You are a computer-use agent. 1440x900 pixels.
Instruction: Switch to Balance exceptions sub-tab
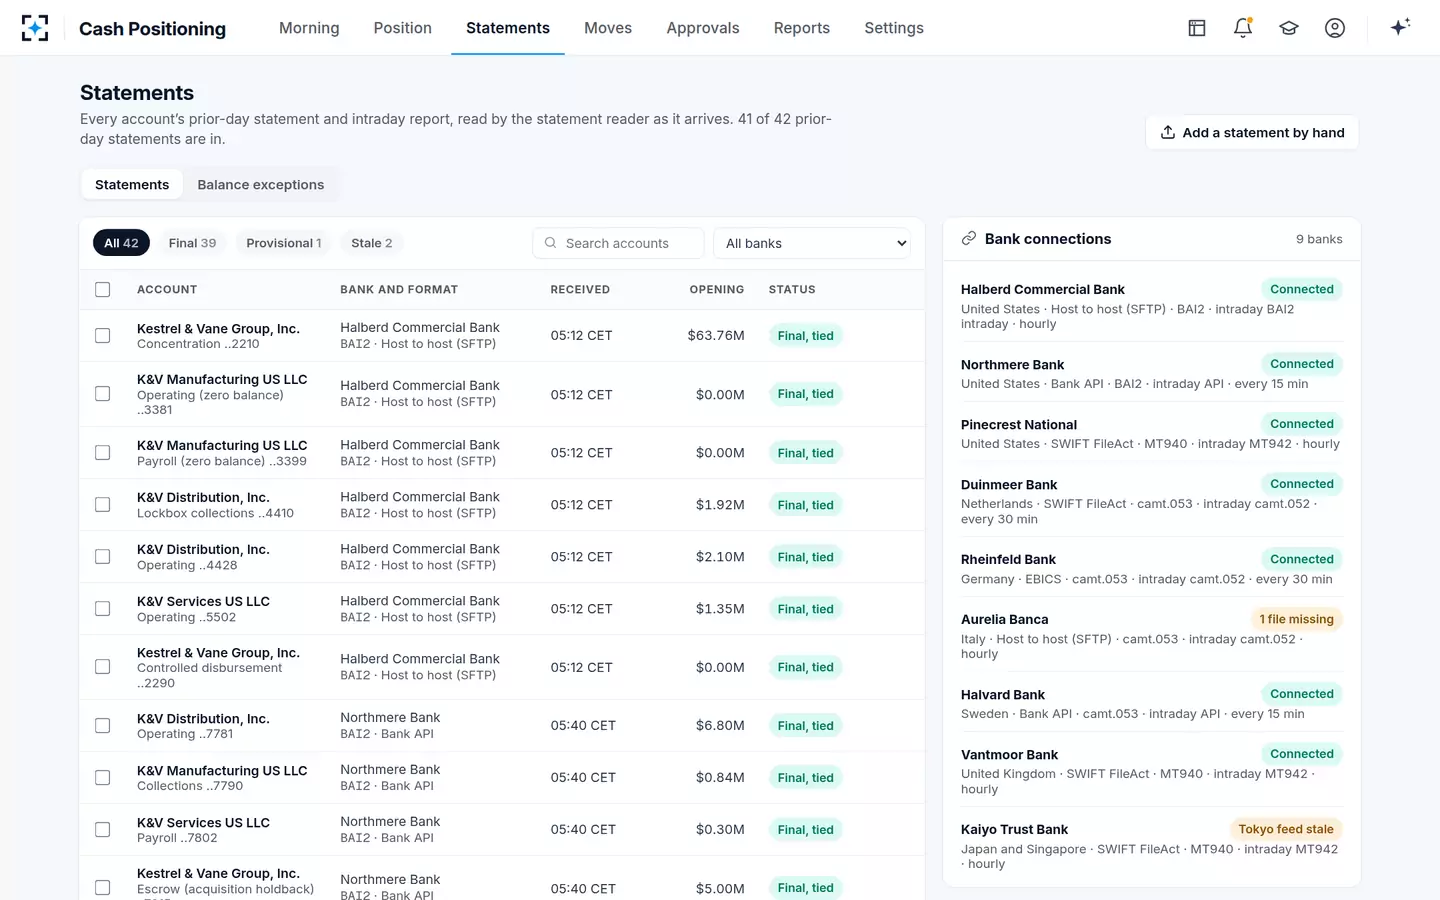click(x=261, y=185)
